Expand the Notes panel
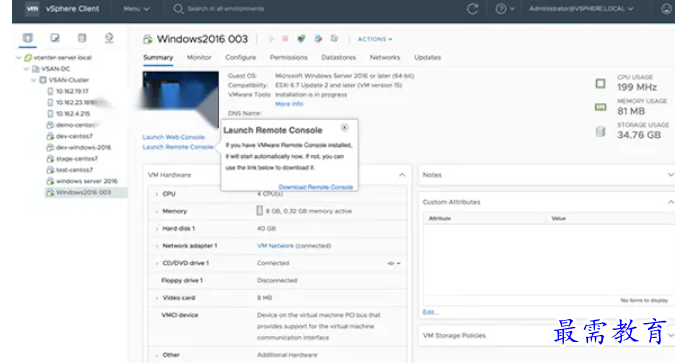Image resolution: width=675 pixels, height=363 pixels. [x=671, y=174]
